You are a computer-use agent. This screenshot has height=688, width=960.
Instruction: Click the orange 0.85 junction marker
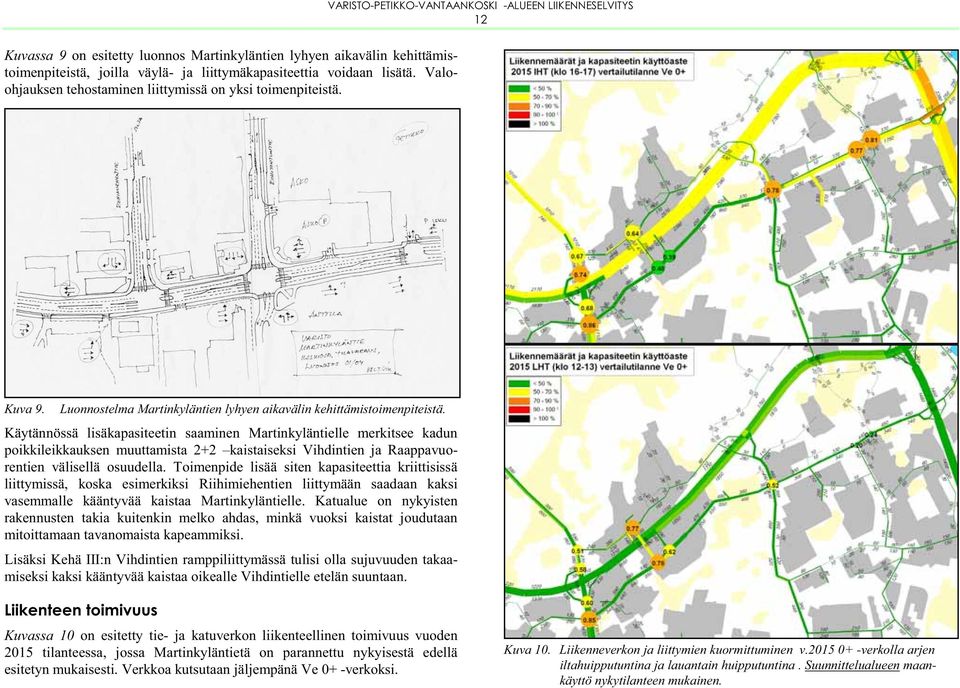tap(589, 620)
